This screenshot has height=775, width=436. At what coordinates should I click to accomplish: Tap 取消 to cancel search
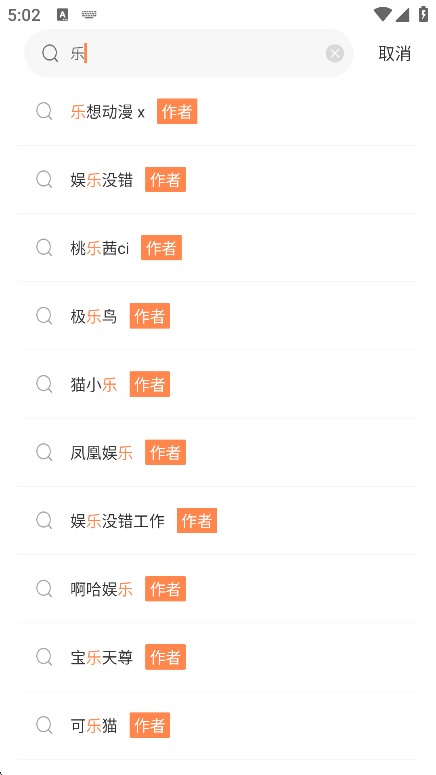tap(394, 53)
